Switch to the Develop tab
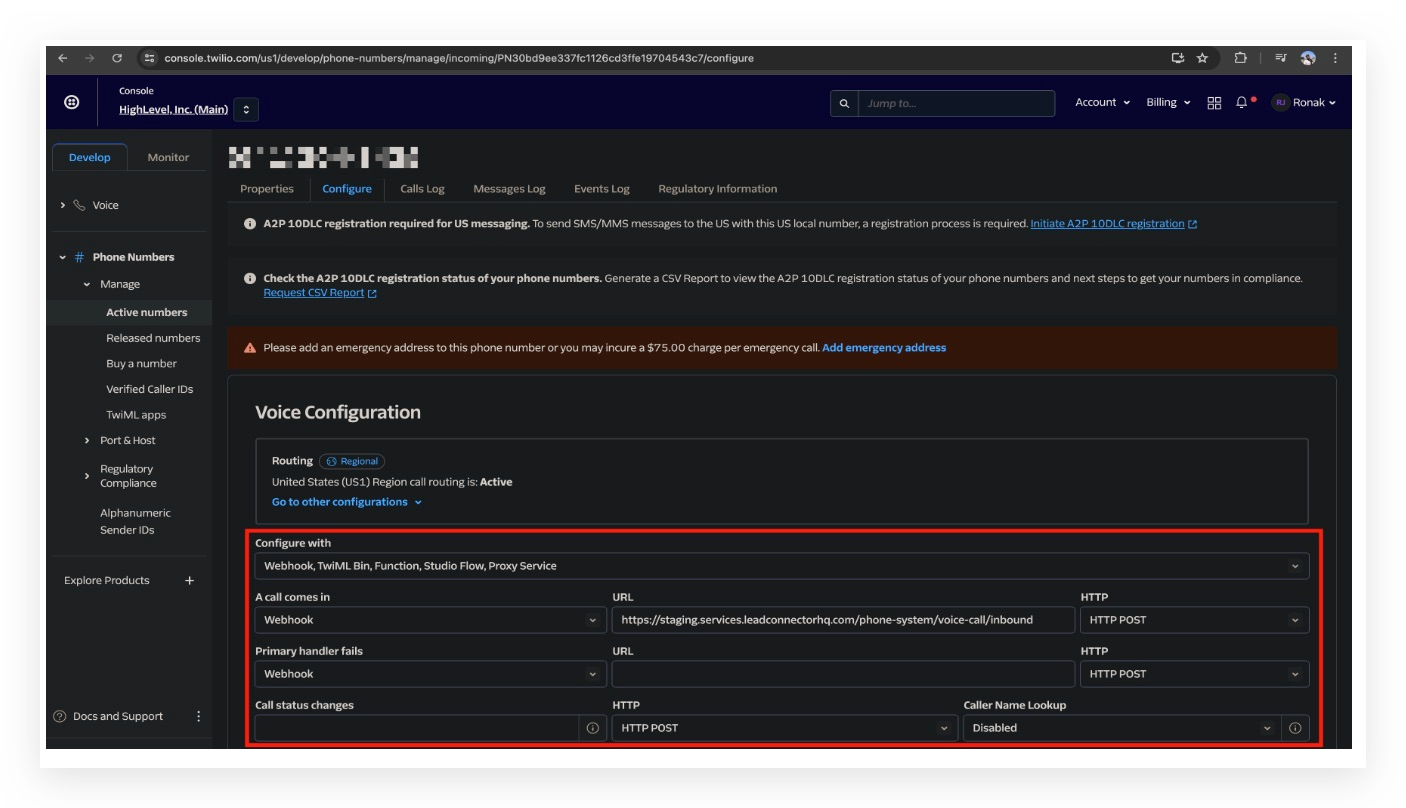 pyautogui.click(x=90, y=157)
